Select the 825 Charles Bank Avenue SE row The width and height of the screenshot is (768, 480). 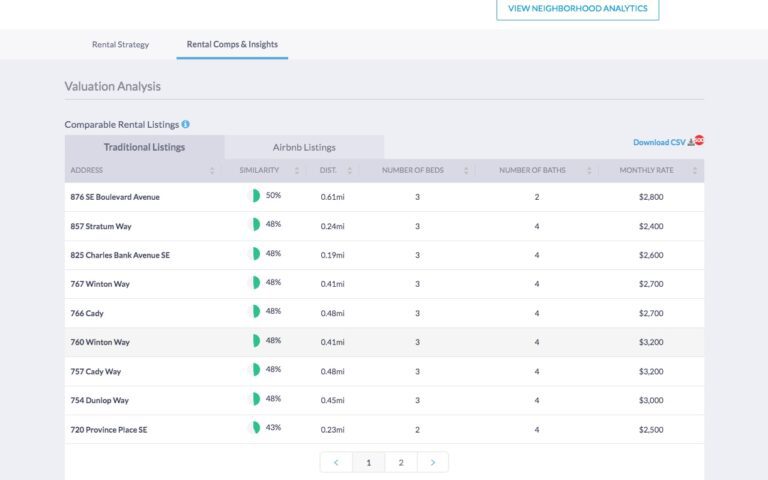[x=120, y=255]
